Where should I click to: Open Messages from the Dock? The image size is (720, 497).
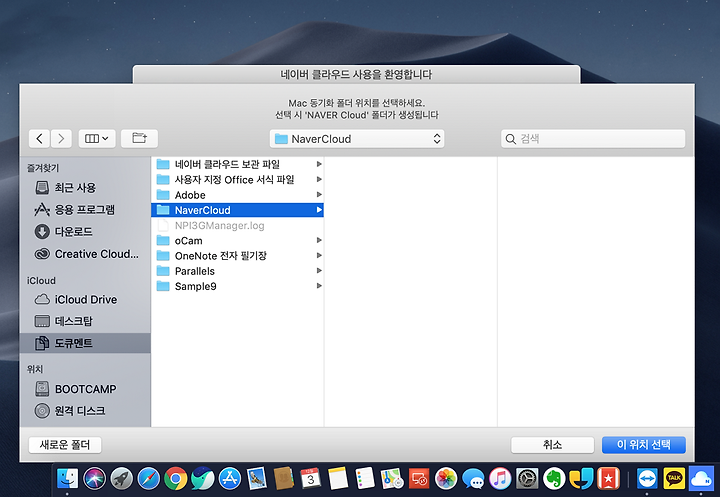pyautogui.click(x=473, y=479)
